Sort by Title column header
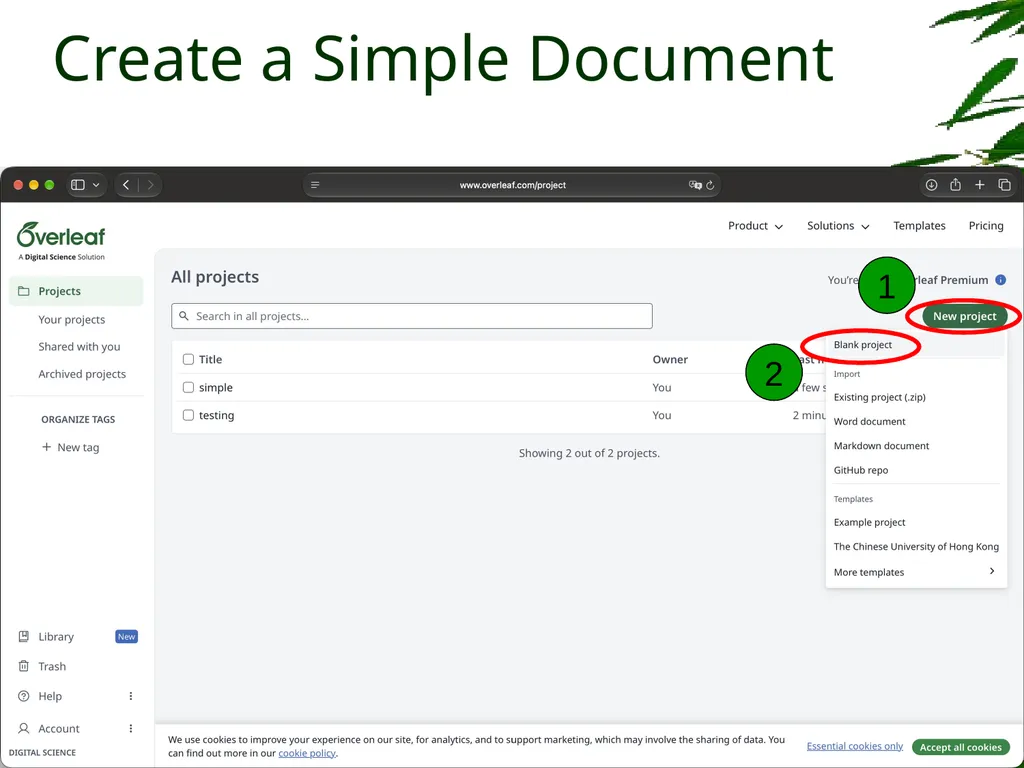The height and width of the screenshot is (768, 1024). 210,359
